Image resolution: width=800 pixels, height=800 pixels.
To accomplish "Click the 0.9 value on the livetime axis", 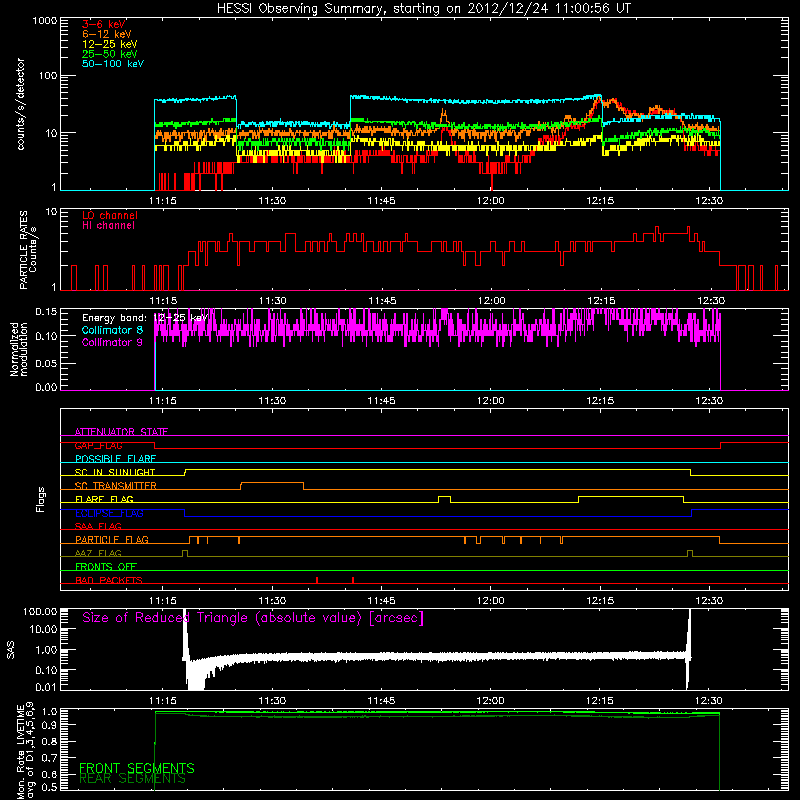I will coord(51,724).
